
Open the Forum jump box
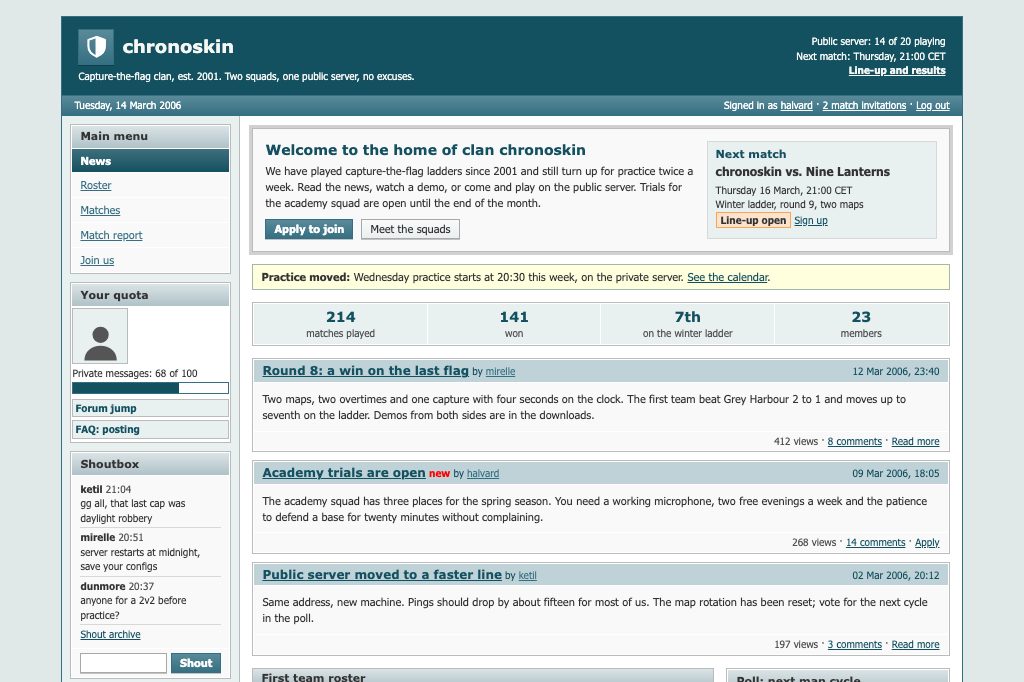150,408
